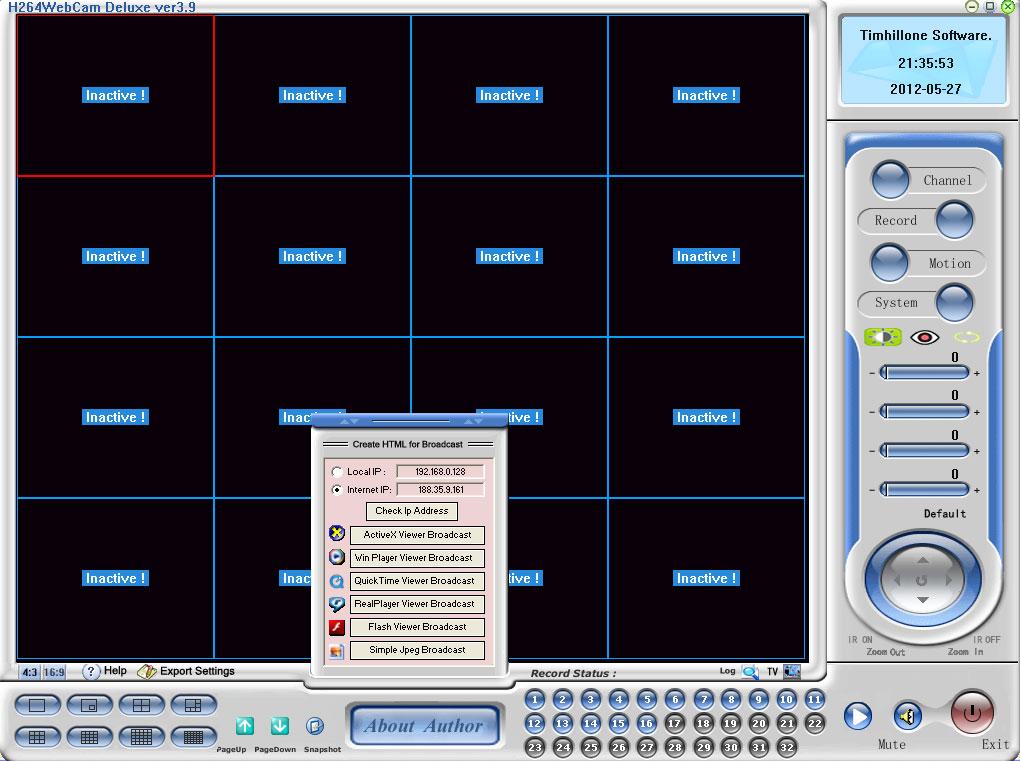Viewport: 1020px width, 761px height.
Task: Open the Log magnifier icon
Action: tap(750, 672)
